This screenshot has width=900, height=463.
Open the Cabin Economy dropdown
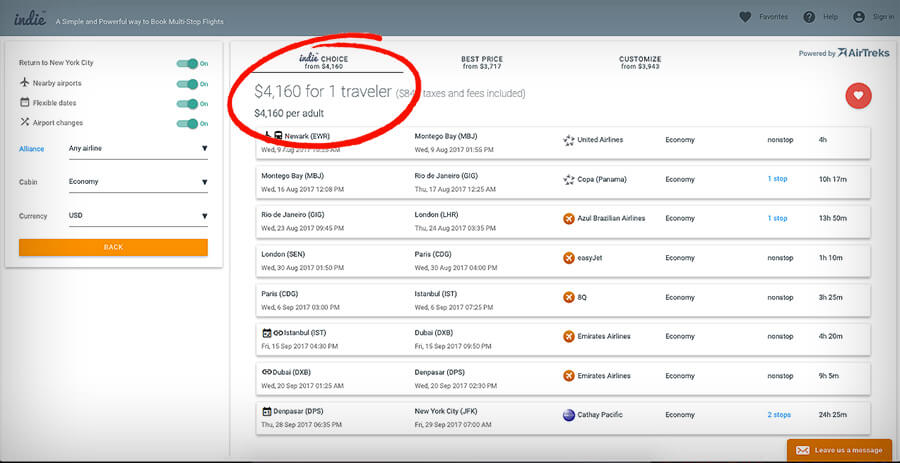click(x=138, y=182)
